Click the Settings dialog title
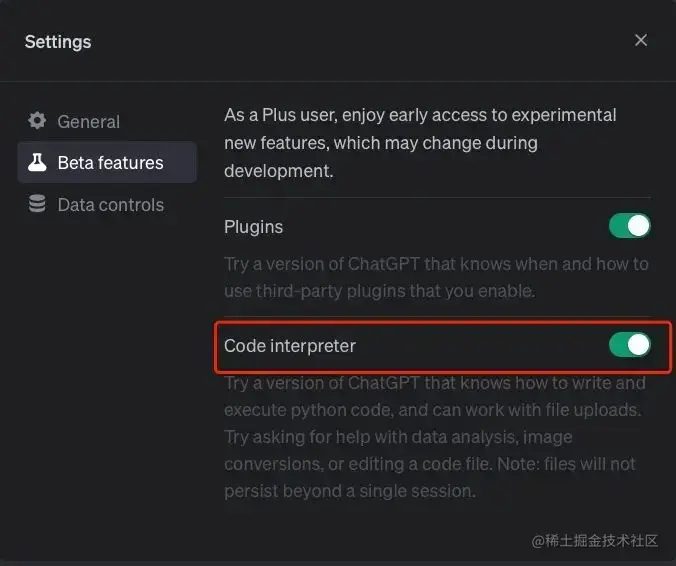The height and width of the screenshot is (566, 676). tap(58, 42)
